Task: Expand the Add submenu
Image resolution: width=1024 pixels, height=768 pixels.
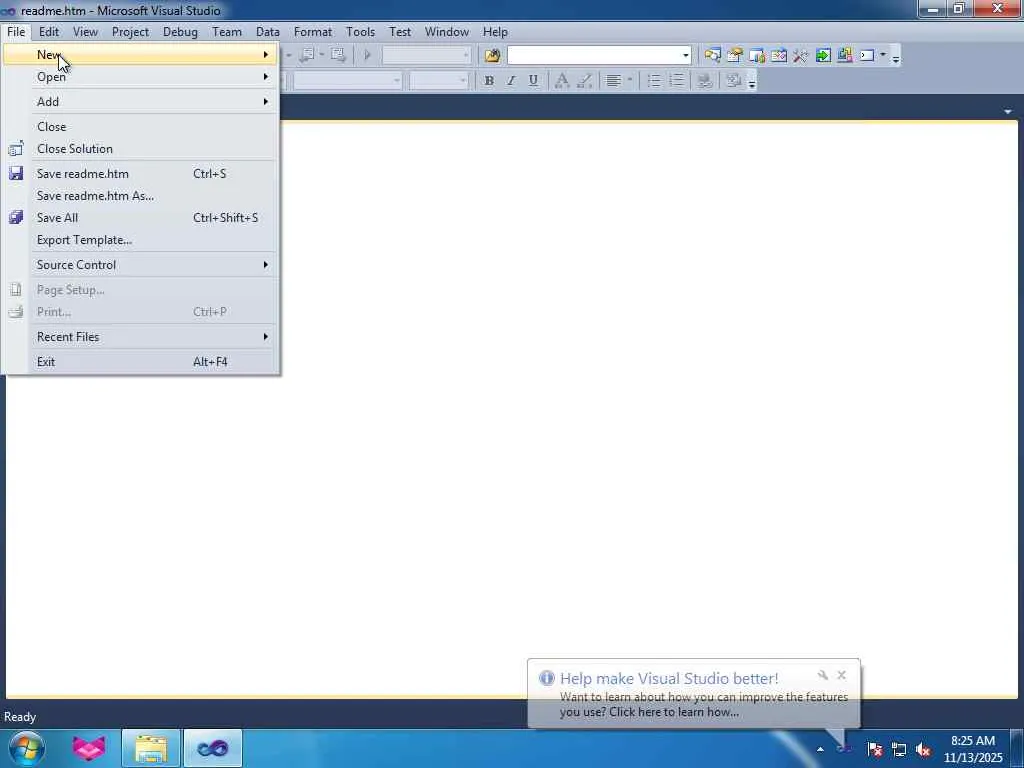Action: click(x=141, y=101)
